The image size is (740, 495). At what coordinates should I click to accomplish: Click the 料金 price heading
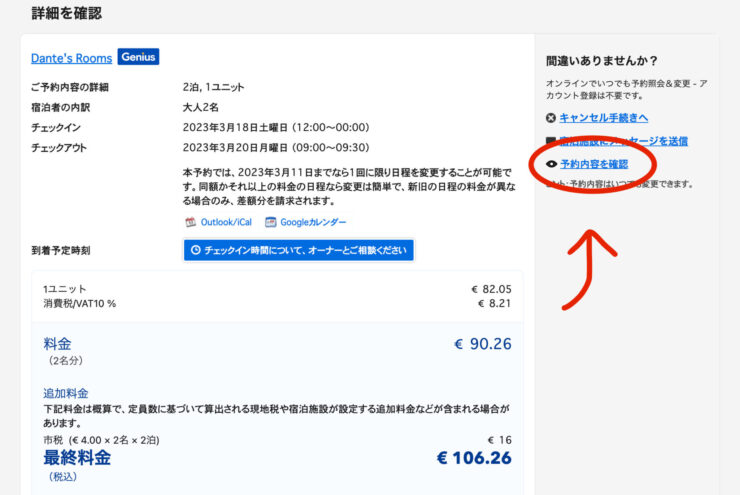(57, 343)
